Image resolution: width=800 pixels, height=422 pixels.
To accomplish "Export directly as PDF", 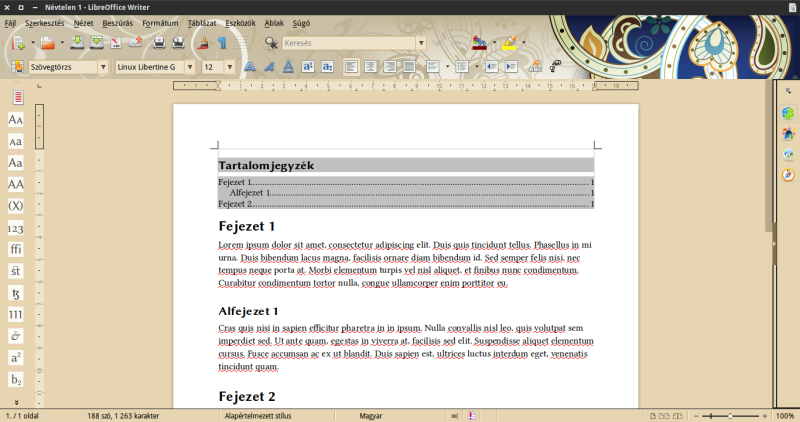I will tap(116, 43).
